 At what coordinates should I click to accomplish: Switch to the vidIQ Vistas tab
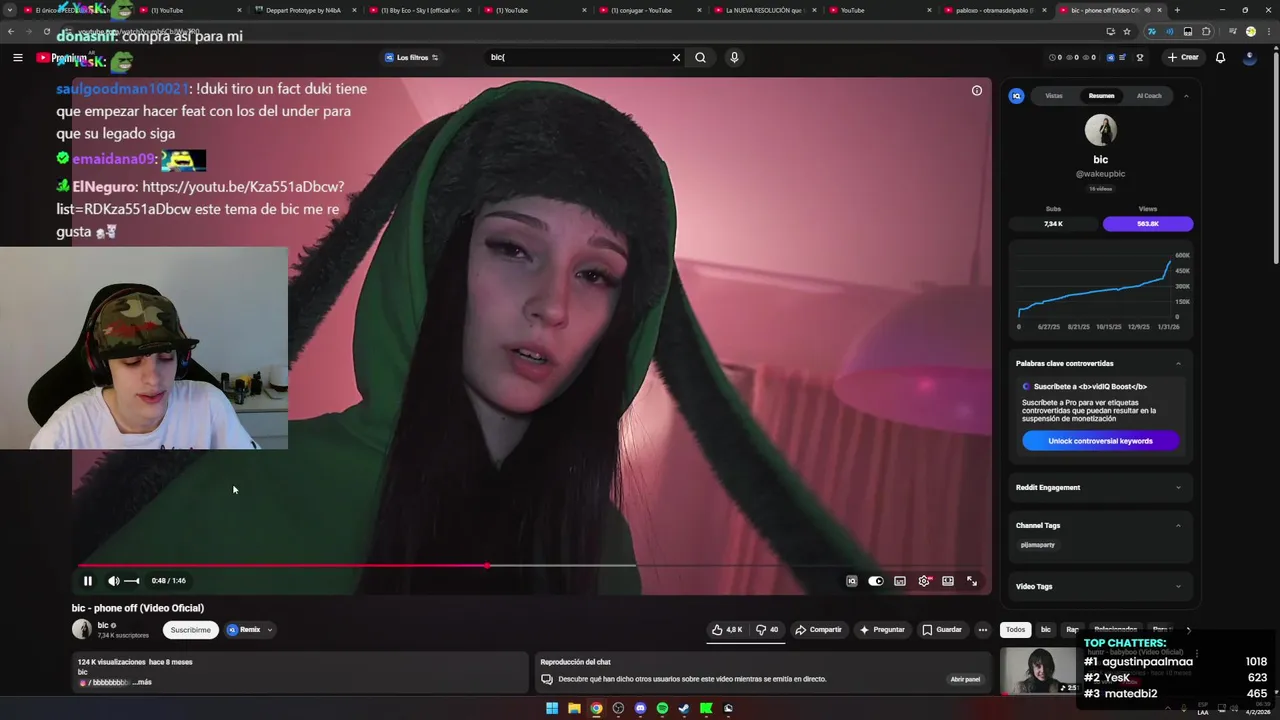pyautogui.click(x=1054, y=96)
